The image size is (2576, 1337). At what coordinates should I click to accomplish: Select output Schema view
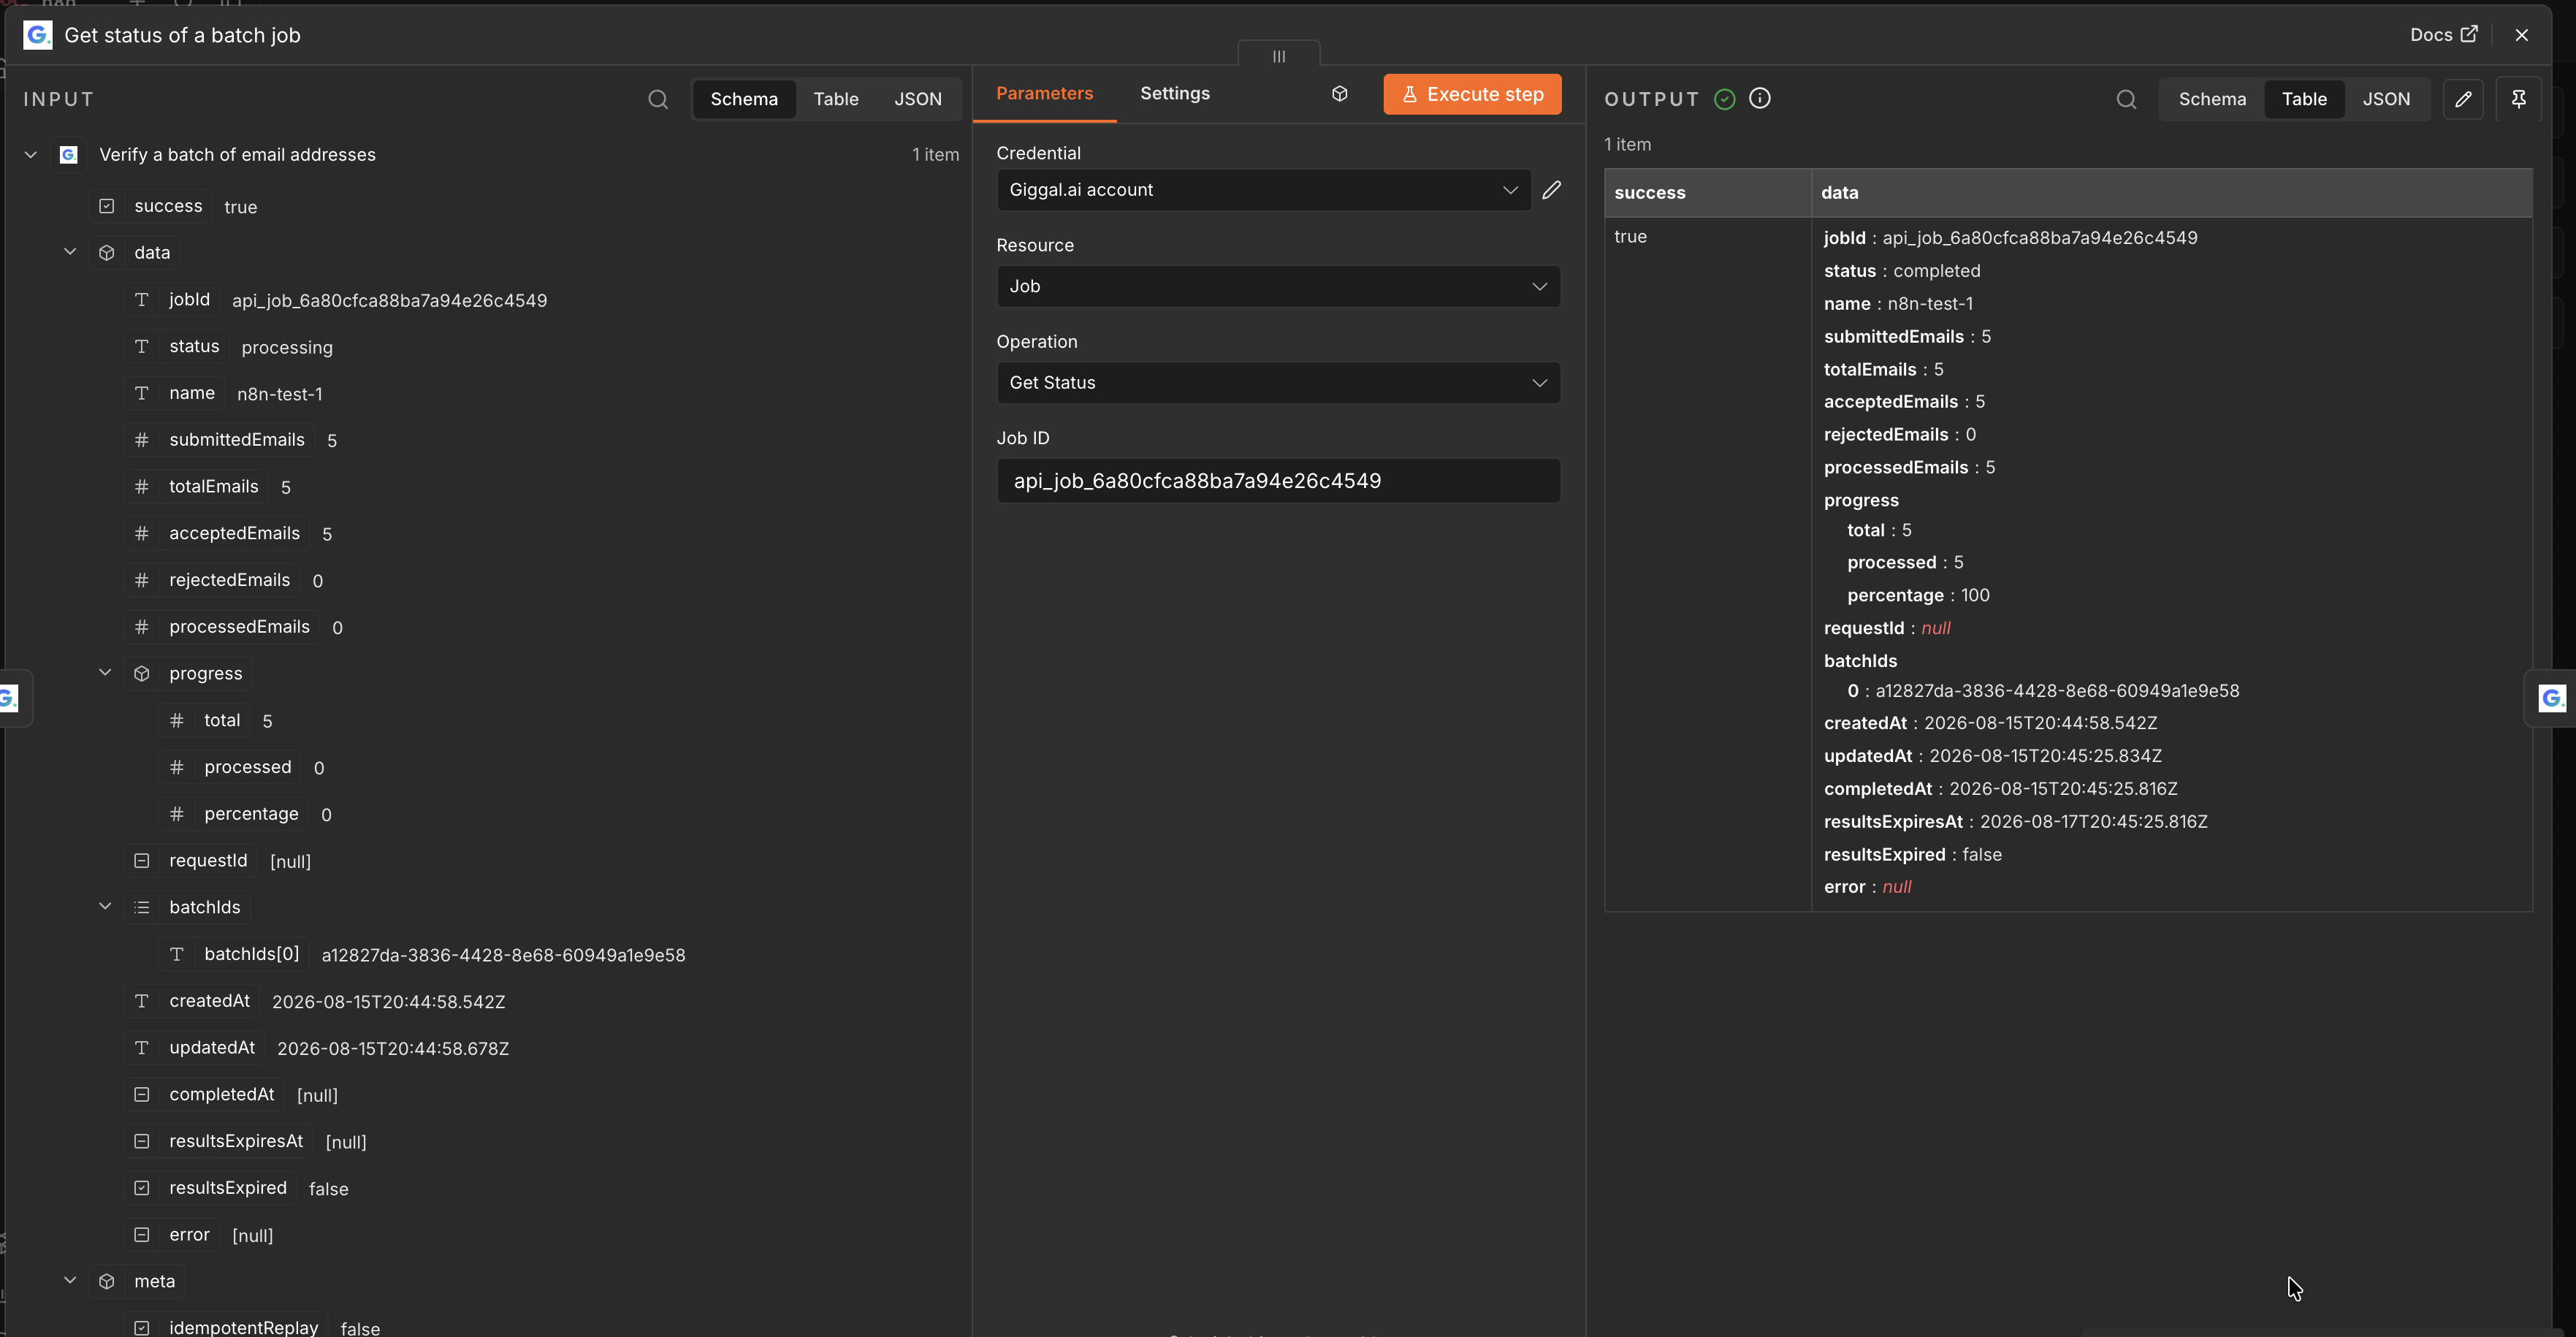[2212, 99]
